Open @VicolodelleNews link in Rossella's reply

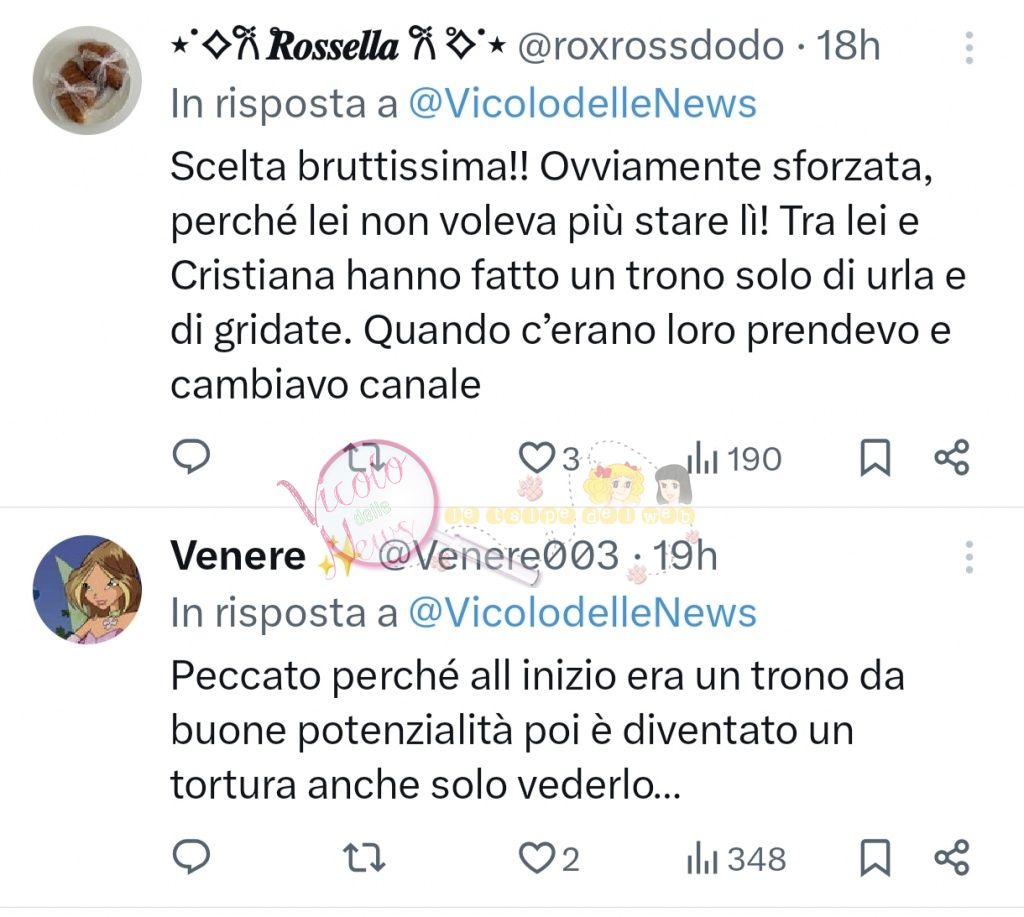pyautogui.click(x=582, y=103)
